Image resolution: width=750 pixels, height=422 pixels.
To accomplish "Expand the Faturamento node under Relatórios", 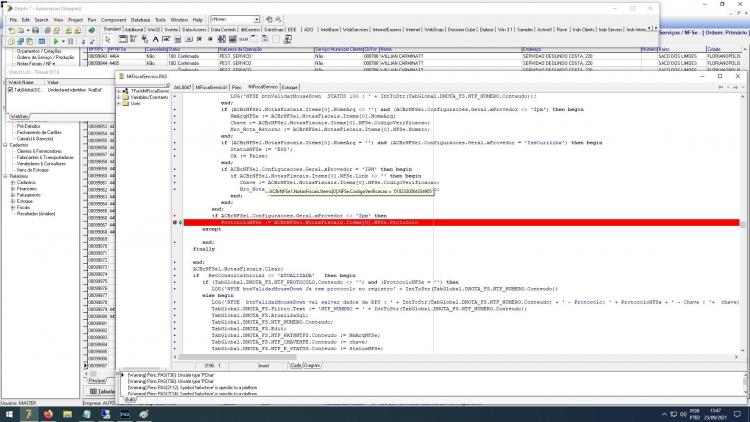I will [x=13, y=195].
